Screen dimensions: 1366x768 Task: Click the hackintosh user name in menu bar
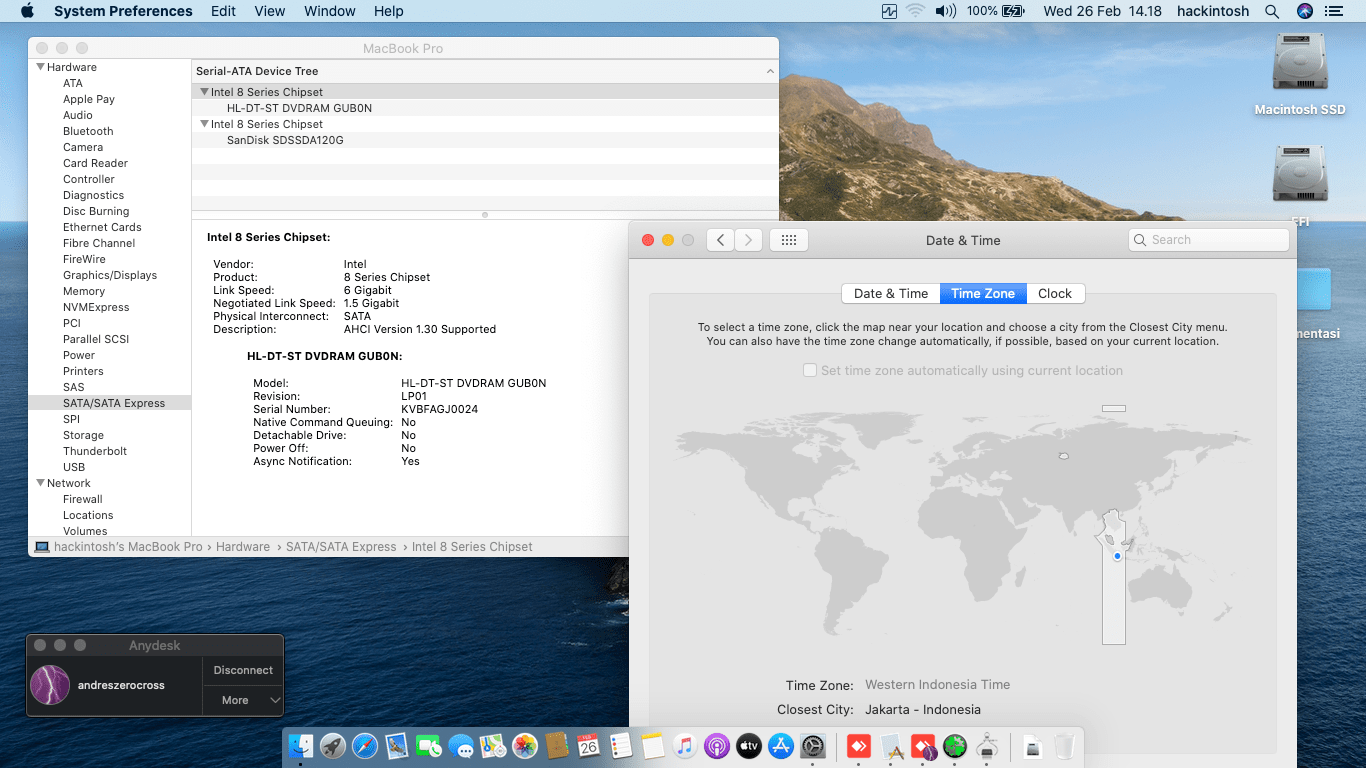click(x=1212, y=11)
